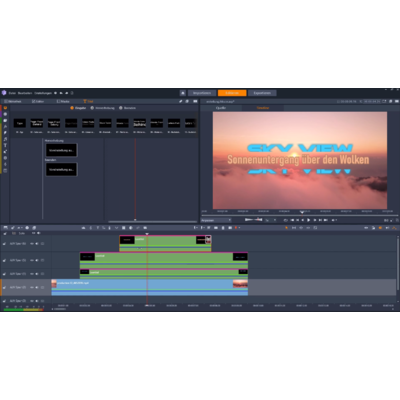This screenshot has width=400, height=400.
Task: Mute audio of A/V Spur (5)
Action: (x=37, y=260)
